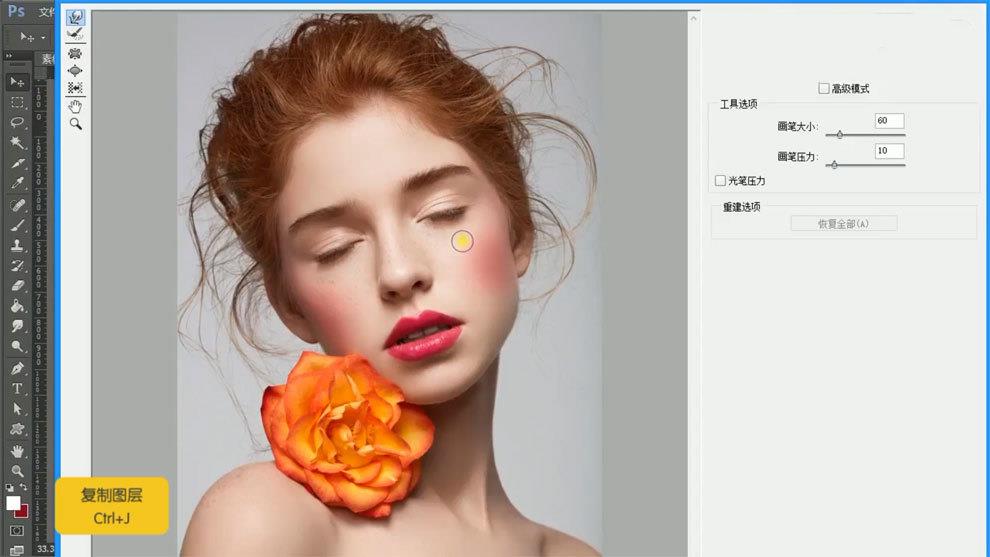
Task: Click the 恢复全部(A) restore all button
Action: point(843,223)
